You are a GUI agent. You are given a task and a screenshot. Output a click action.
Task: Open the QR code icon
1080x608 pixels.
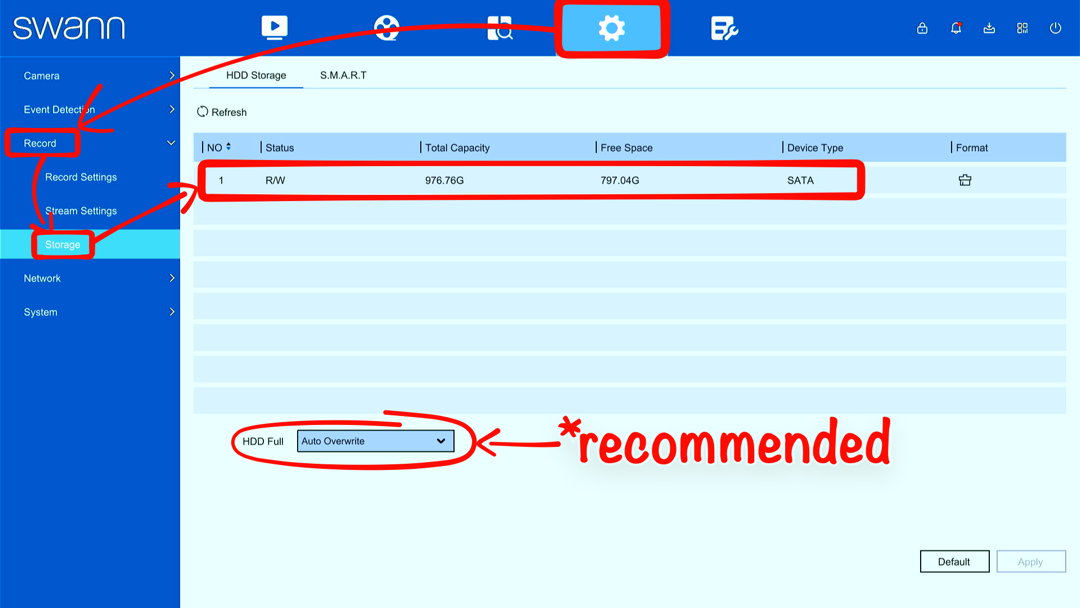(x=1022, y=28)
